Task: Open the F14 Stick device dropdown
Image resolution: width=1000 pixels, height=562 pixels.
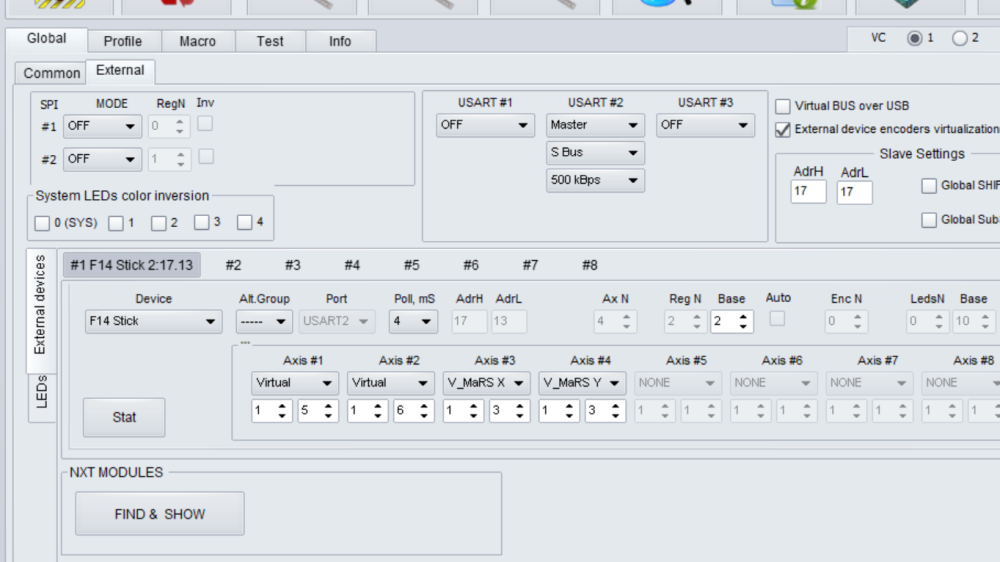Action: [x=153, y=321]
